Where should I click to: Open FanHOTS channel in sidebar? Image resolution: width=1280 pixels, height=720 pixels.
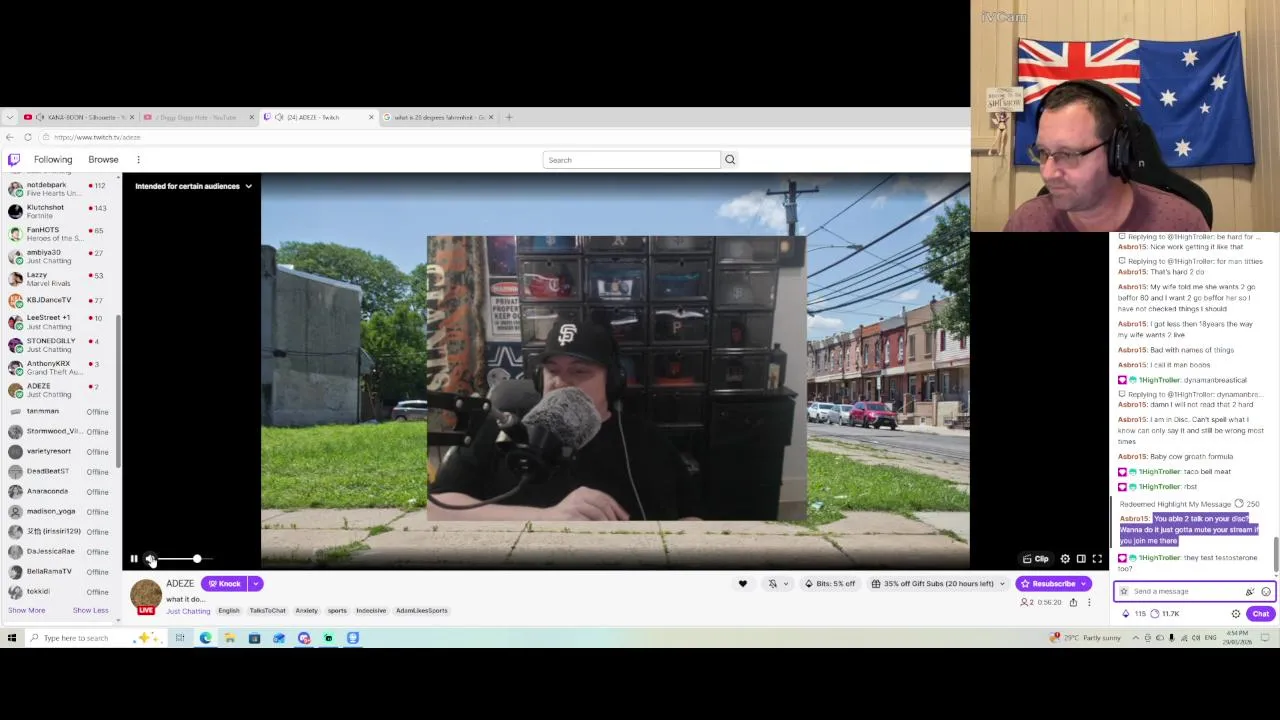(x=60, y=234)
